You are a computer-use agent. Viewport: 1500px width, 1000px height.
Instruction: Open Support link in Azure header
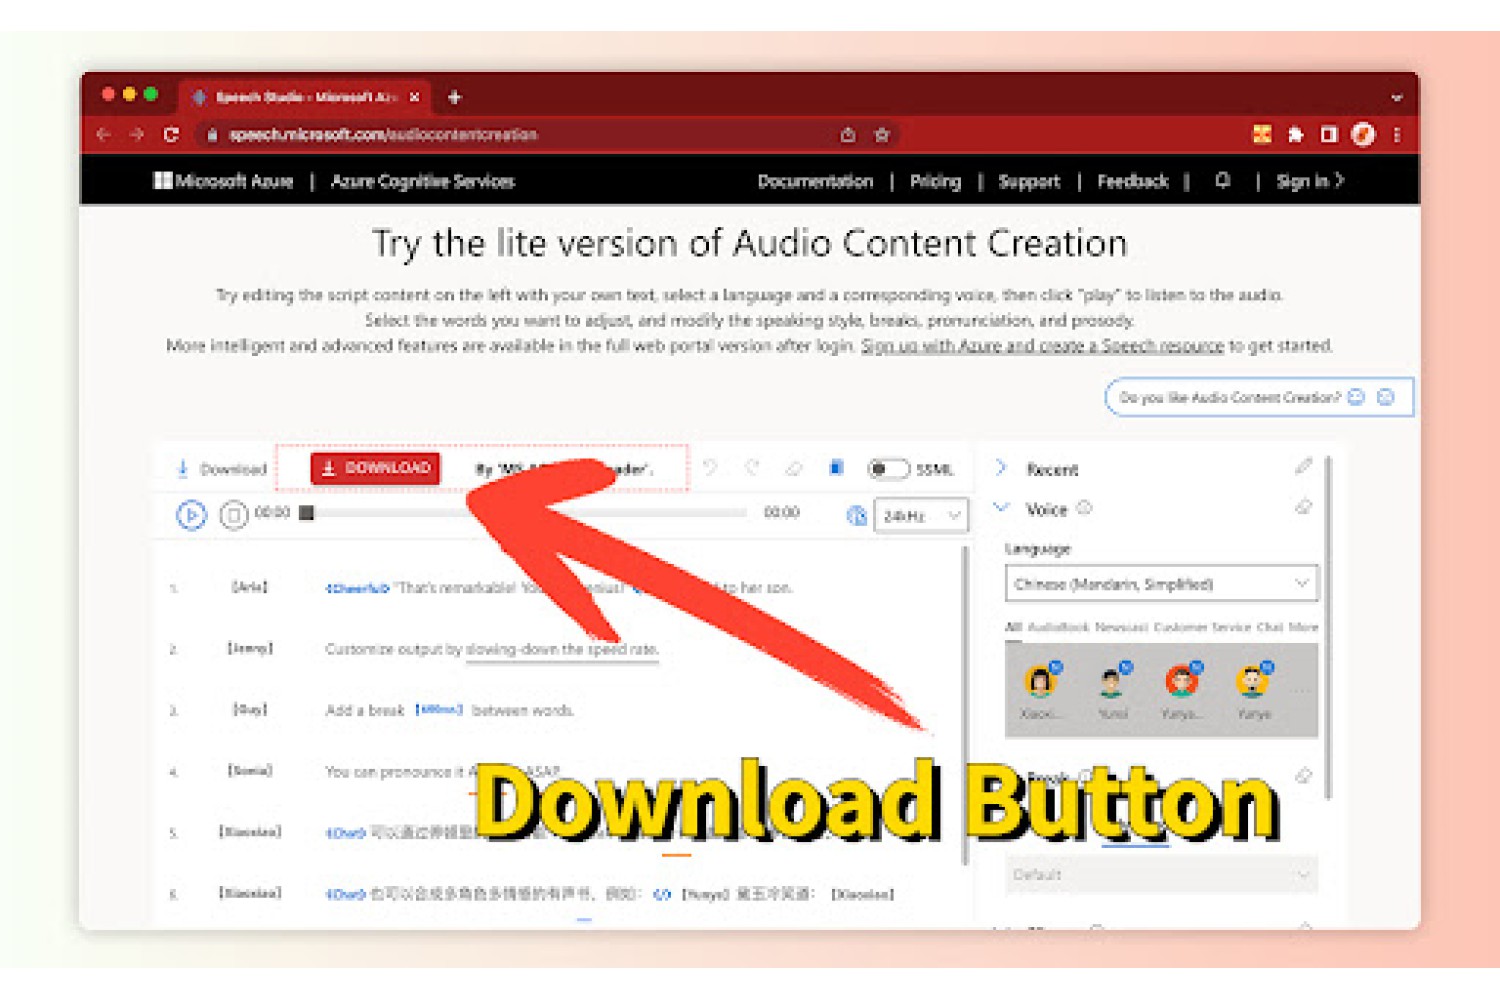(x=1029, y=181)
